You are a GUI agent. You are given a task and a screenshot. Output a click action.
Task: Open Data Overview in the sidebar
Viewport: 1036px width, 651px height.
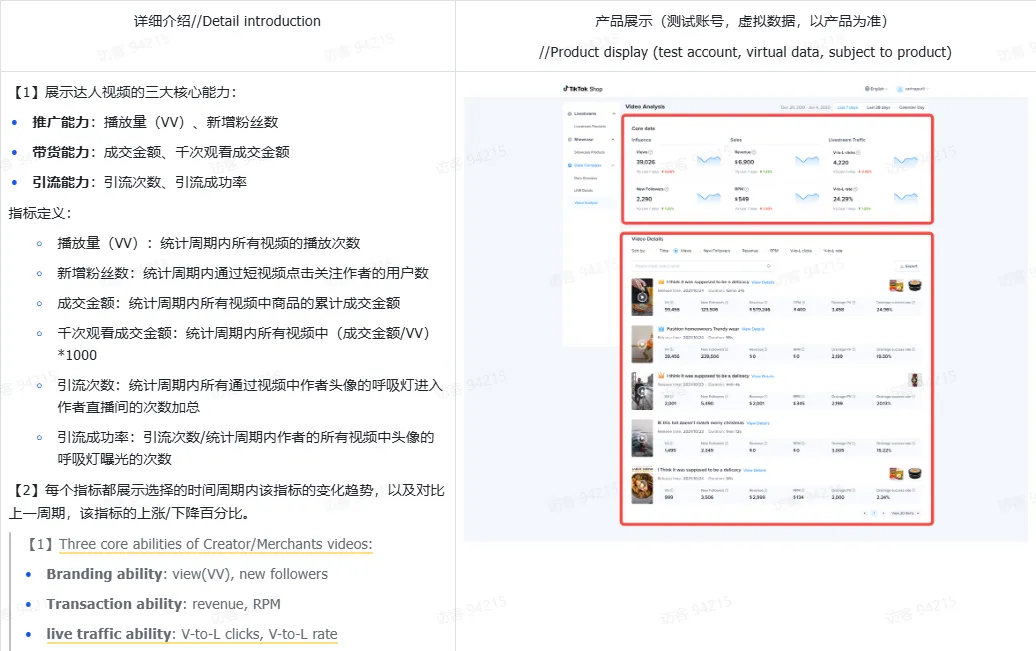click(x=585, y=178)
